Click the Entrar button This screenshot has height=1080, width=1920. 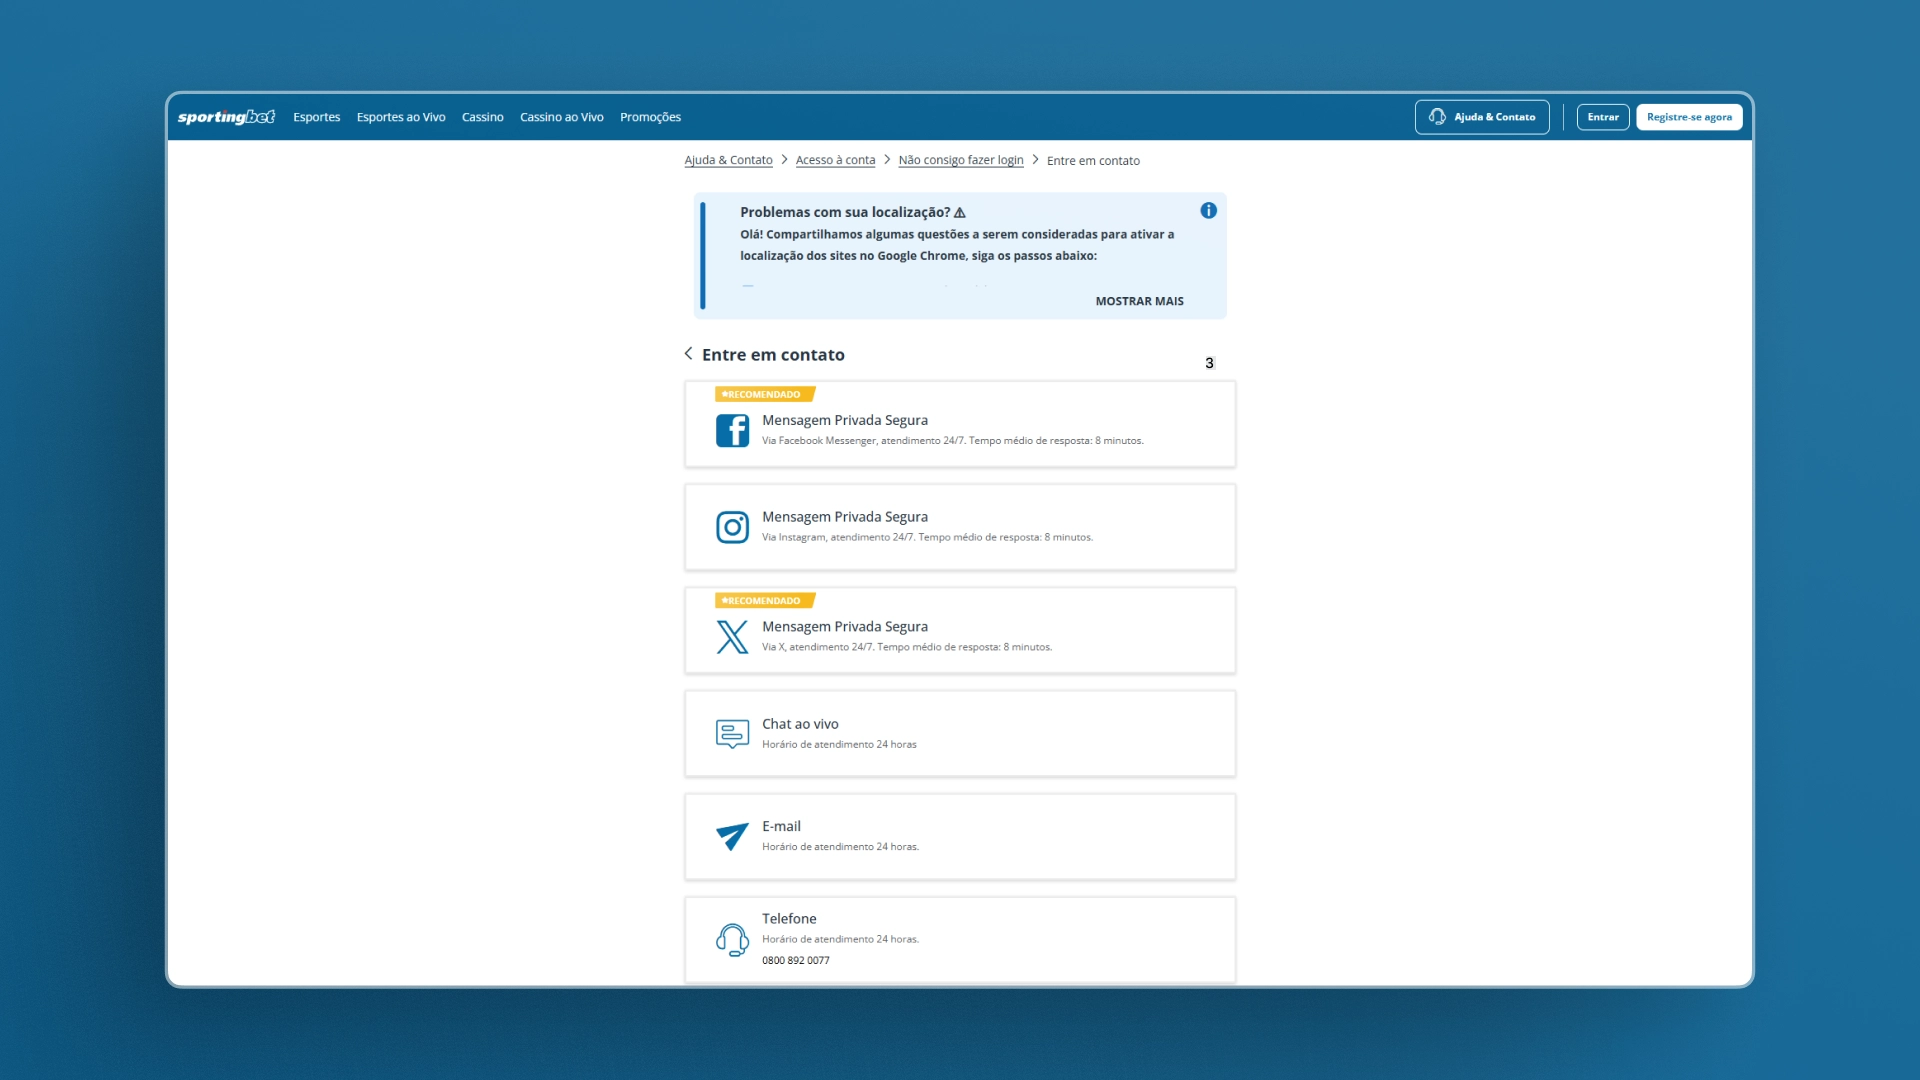tap(1603, 117)
